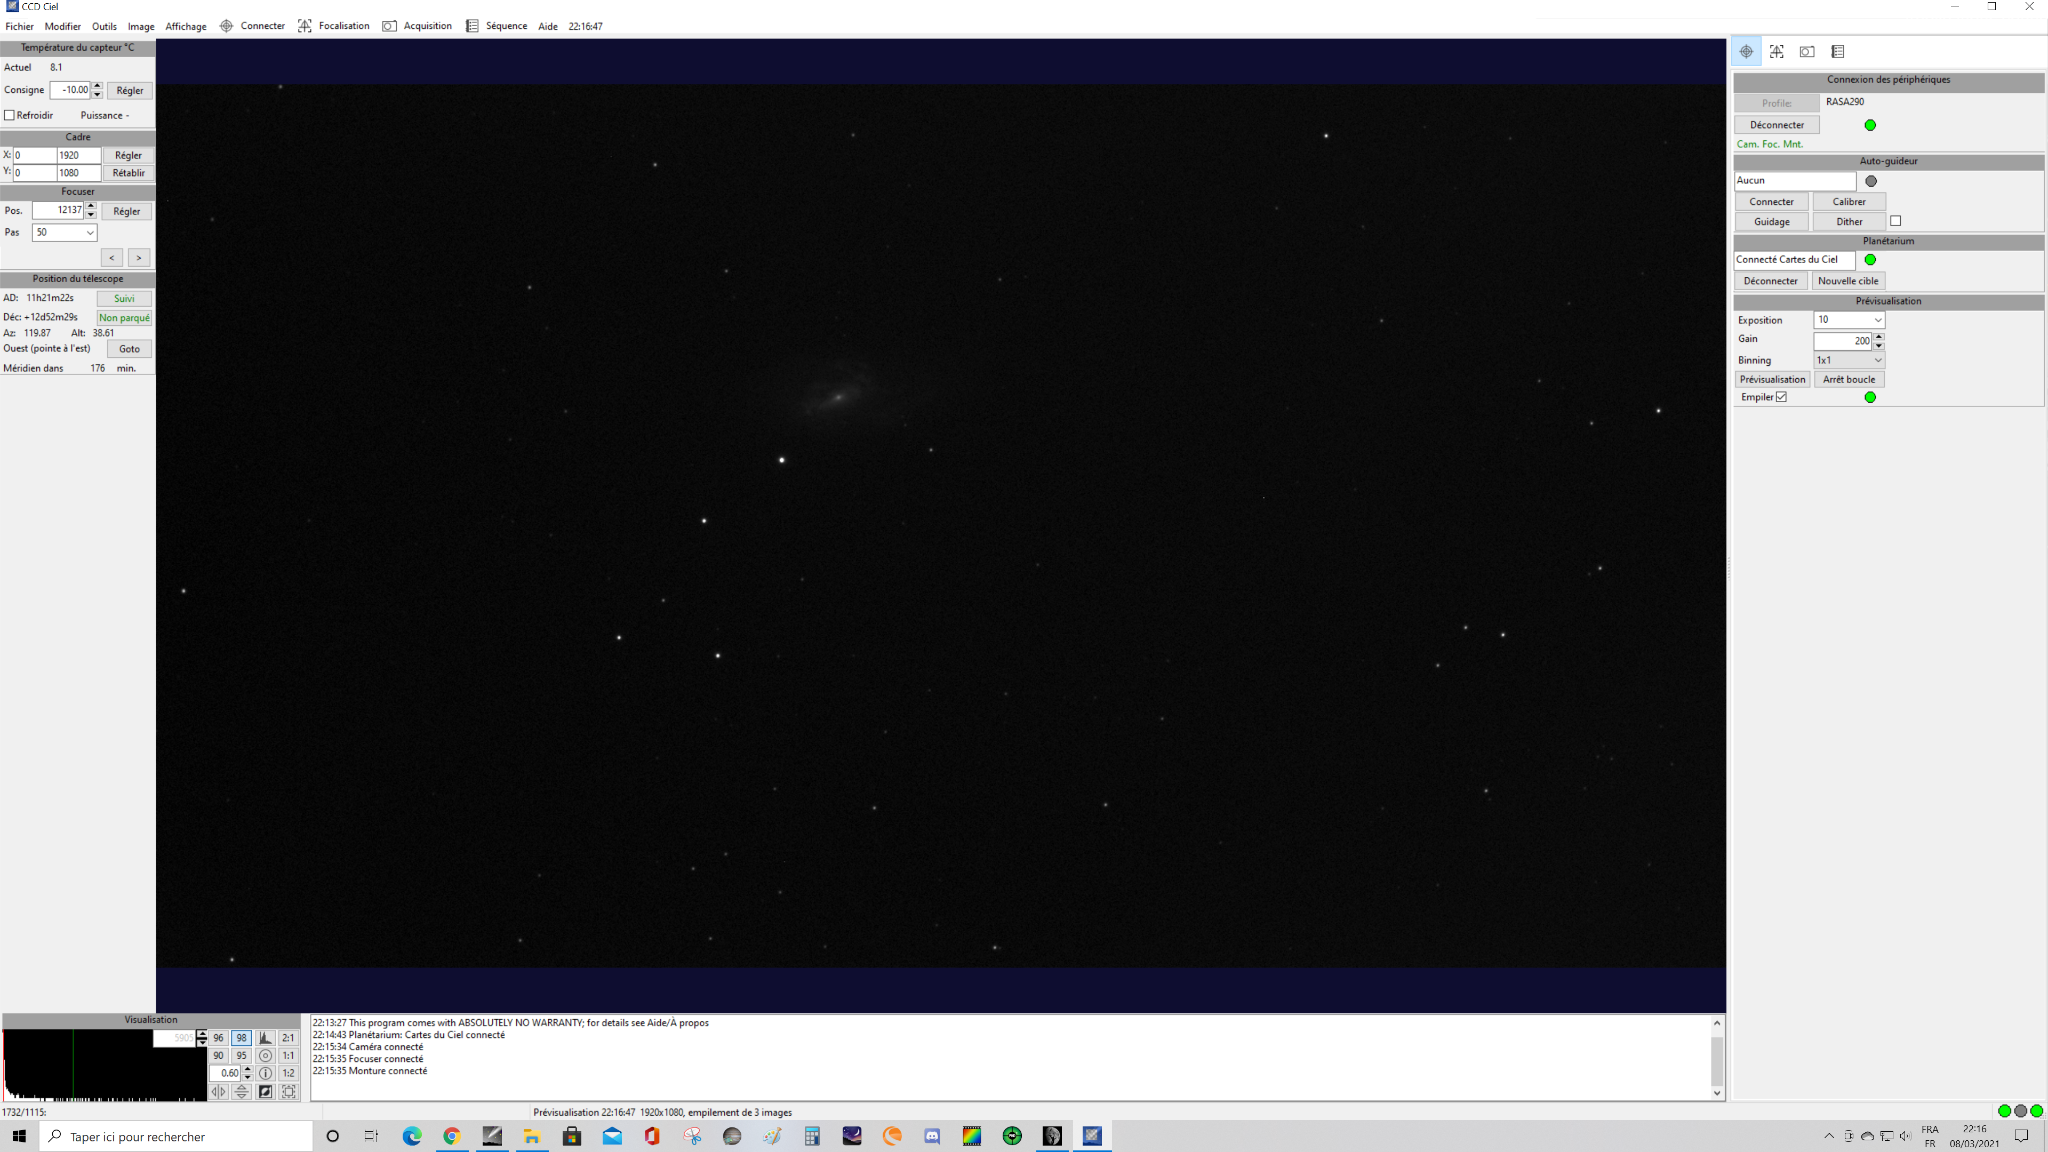The height and width of the screenshot is (1152, 2048).
Task: Click the Séquence toolbar icon
Action: pos(472,26)
